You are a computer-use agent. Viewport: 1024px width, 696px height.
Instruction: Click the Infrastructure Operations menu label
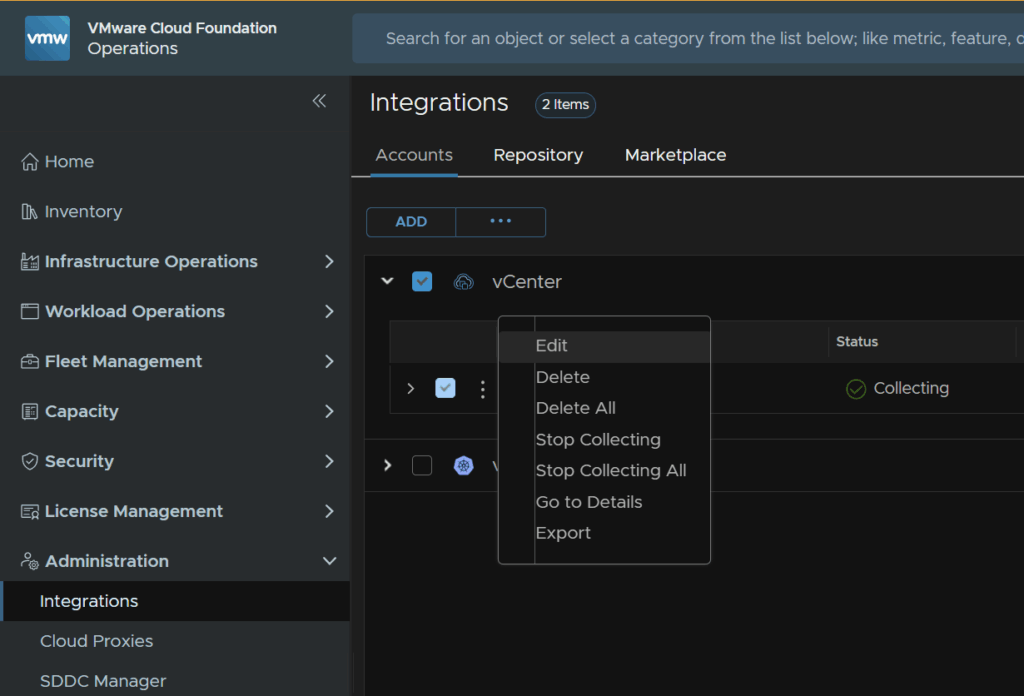click(x=151, y=261)
